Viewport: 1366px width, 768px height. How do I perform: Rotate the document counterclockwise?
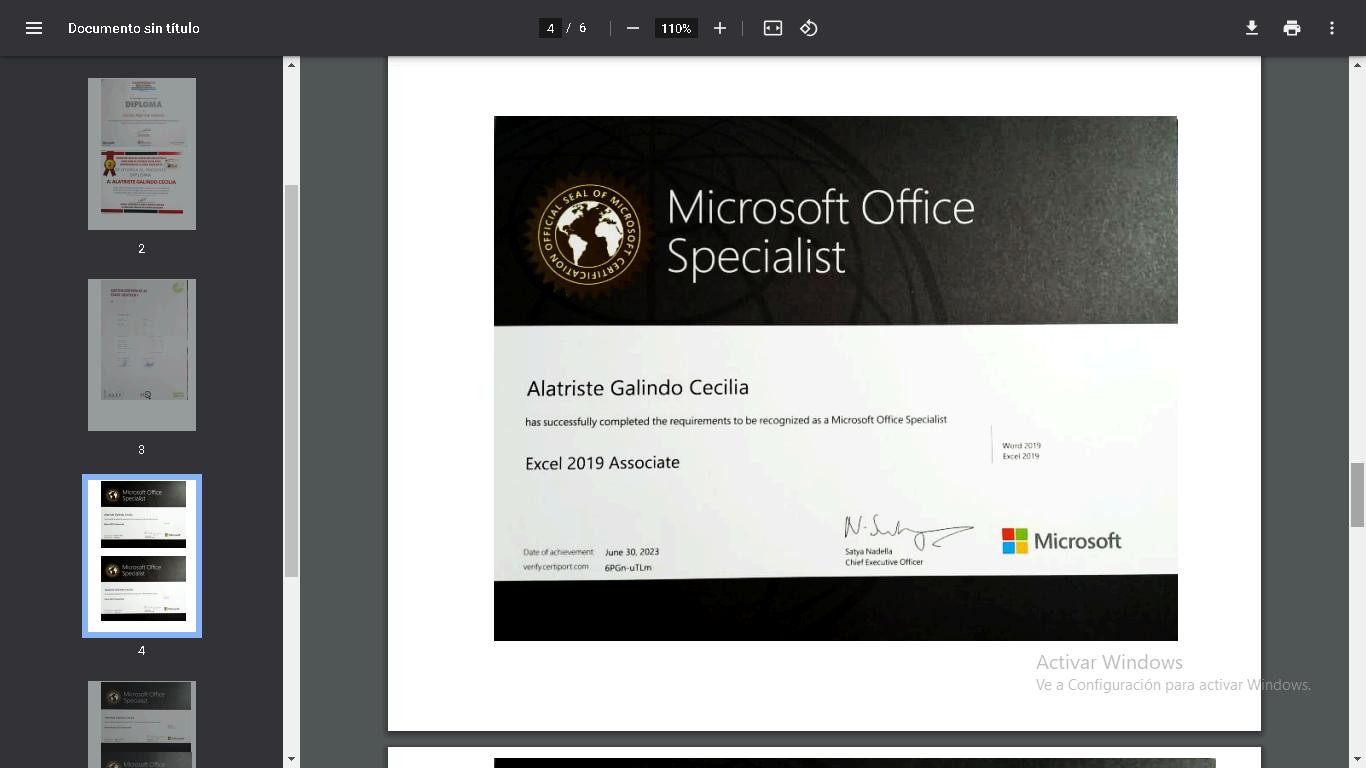809,28
